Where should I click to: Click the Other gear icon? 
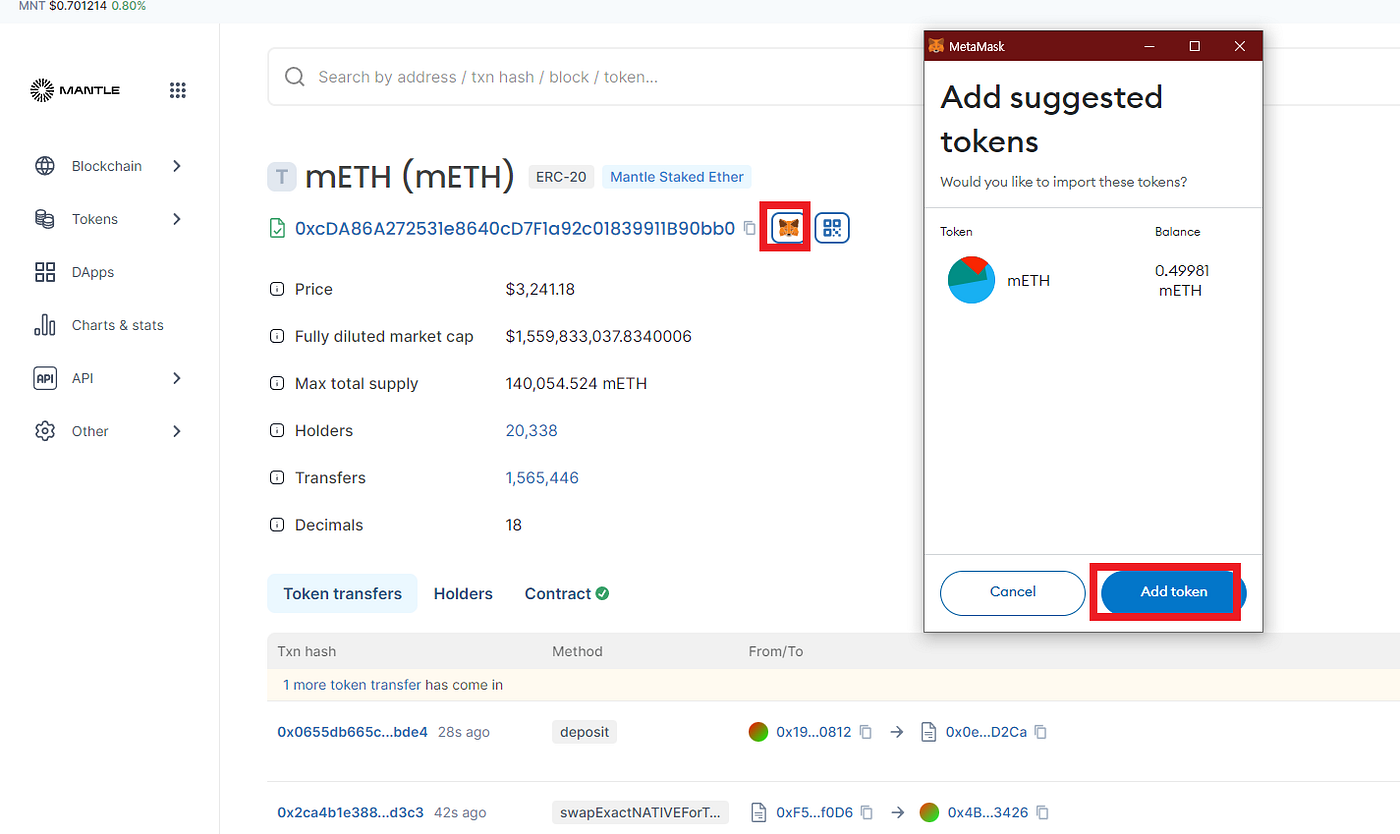click(x=45, y=431)
